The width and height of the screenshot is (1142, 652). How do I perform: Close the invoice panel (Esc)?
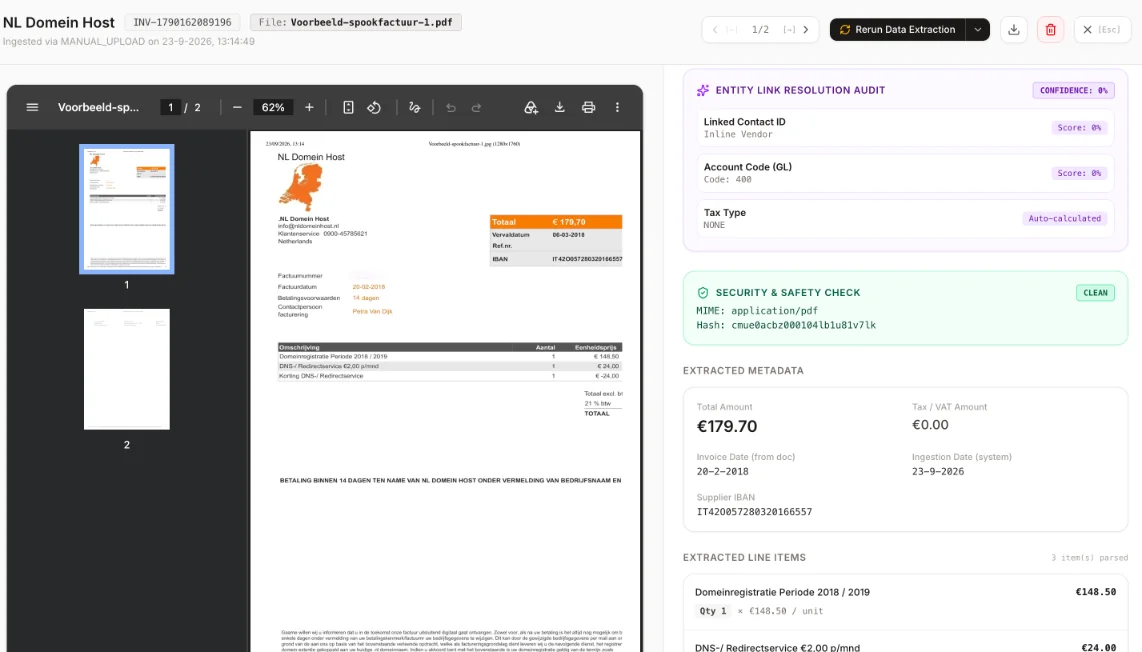(1102, 30)
